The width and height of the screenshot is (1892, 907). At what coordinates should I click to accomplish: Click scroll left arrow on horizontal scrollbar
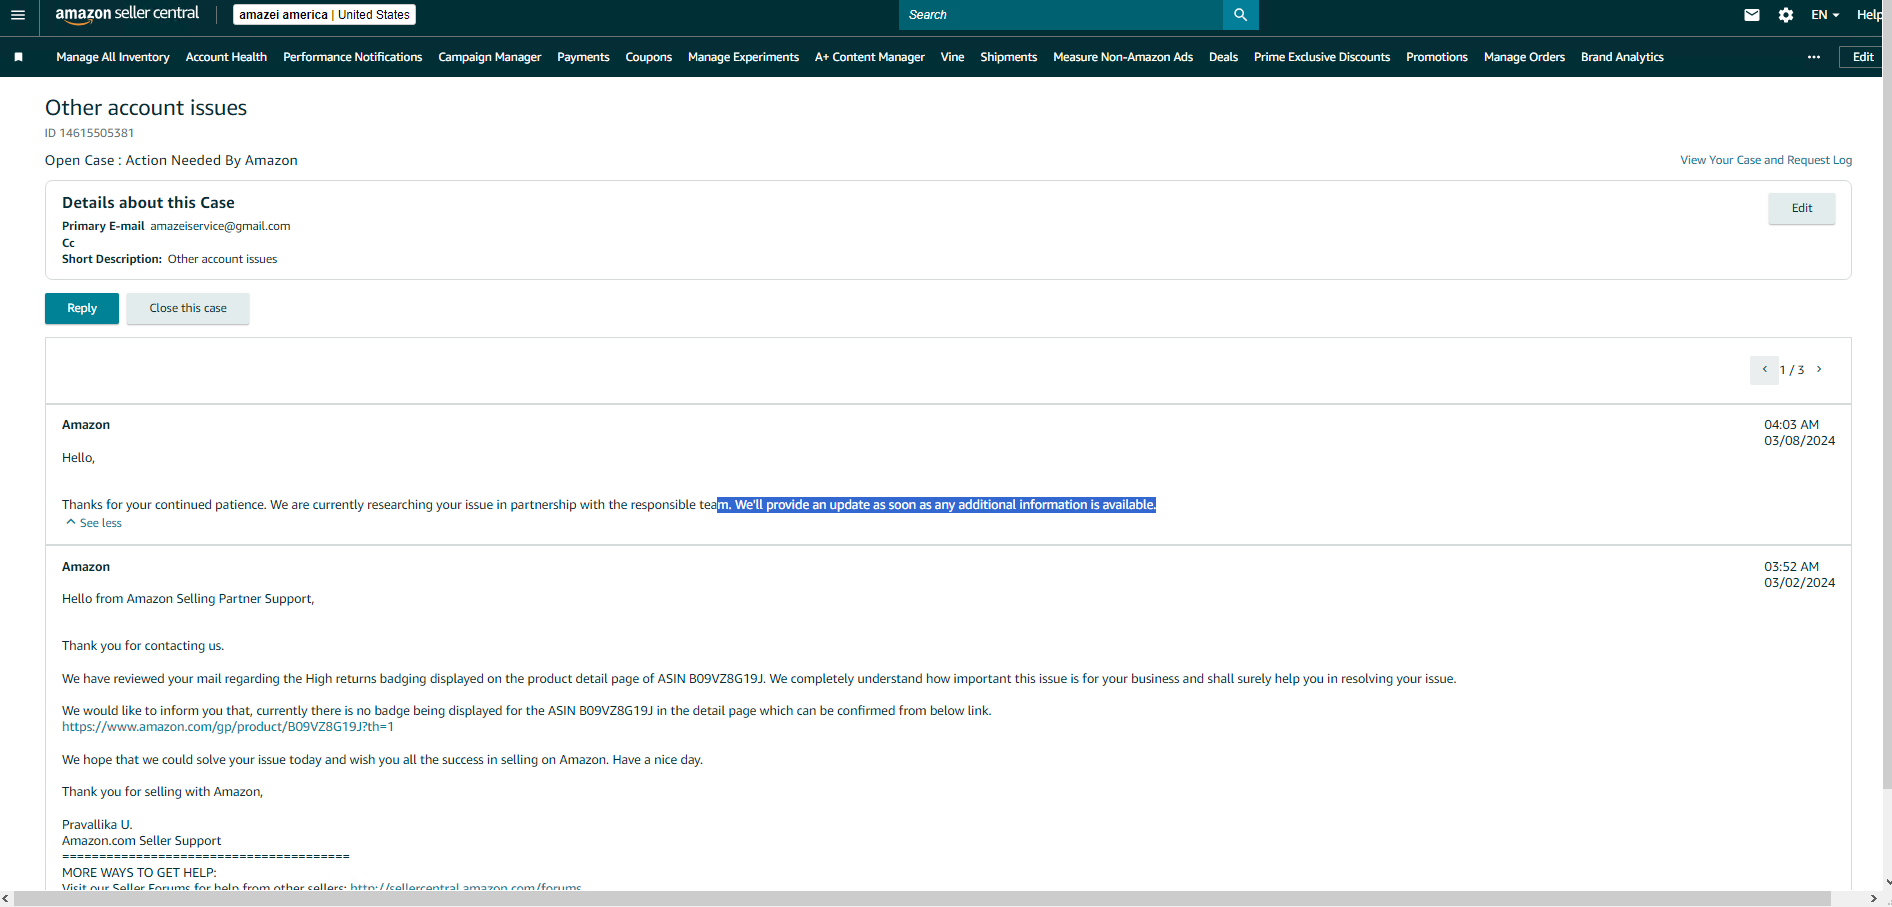click(x=6, y=899)
